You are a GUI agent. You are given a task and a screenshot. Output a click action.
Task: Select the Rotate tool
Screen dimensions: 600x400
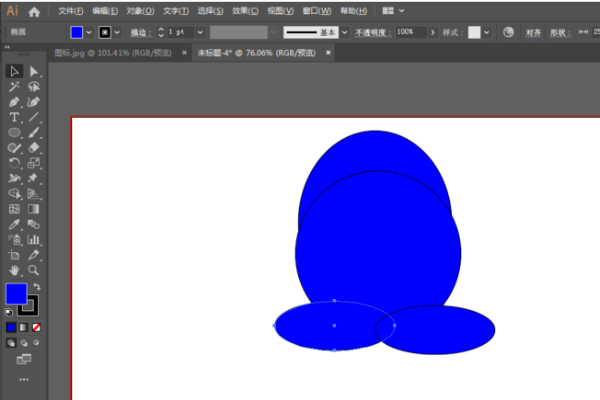click(14, 163)
